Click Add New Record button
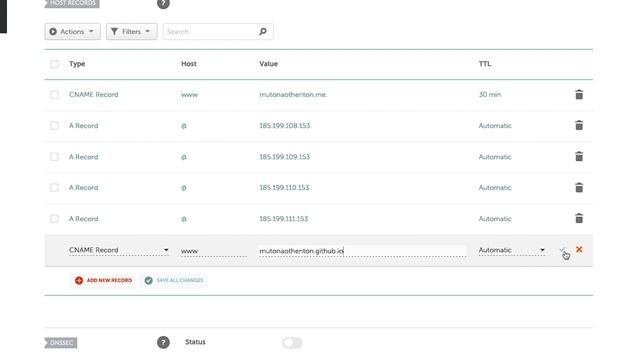Viewport: 640px width, 360px height. [x=103, y=280]
